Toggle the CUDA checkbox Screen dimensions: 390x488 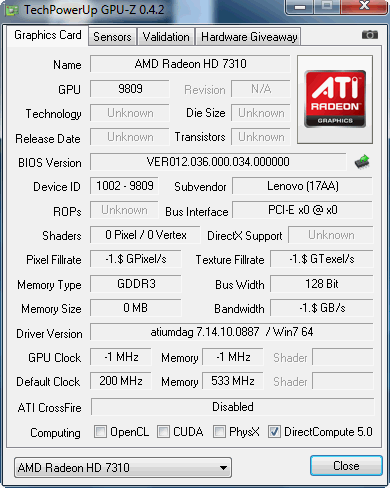point(163,431)
